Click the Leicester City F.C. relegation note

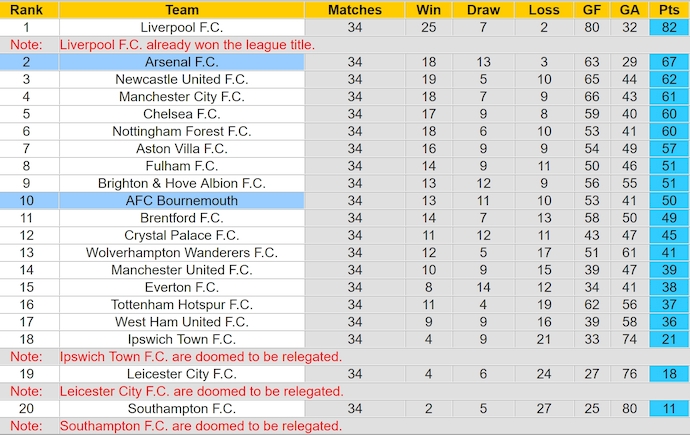(201, 391)
